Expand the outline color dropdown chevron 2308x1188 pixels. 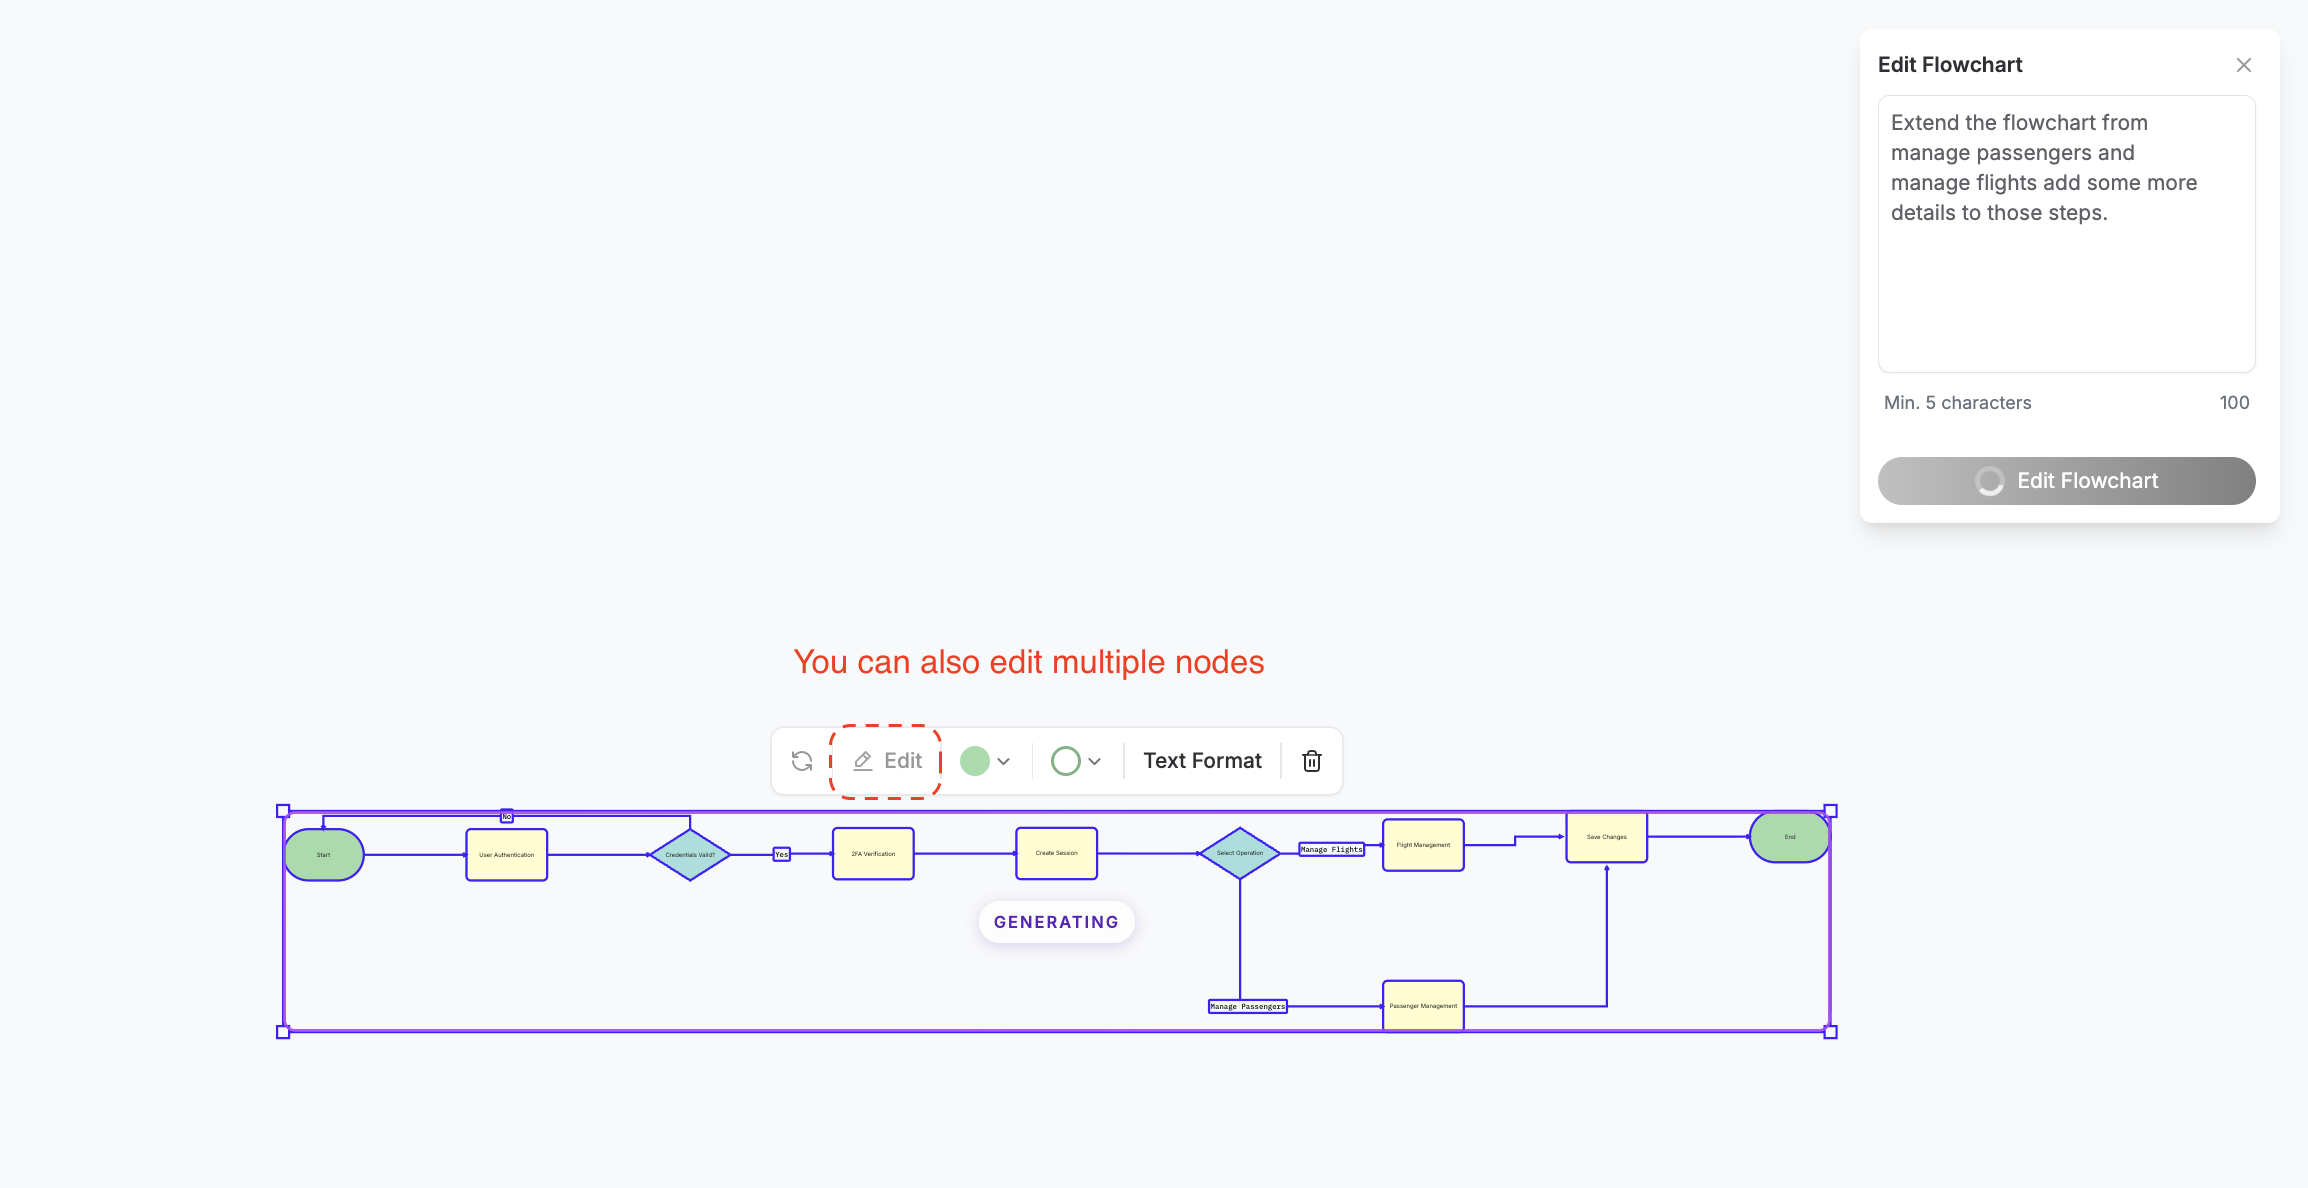1095,761
